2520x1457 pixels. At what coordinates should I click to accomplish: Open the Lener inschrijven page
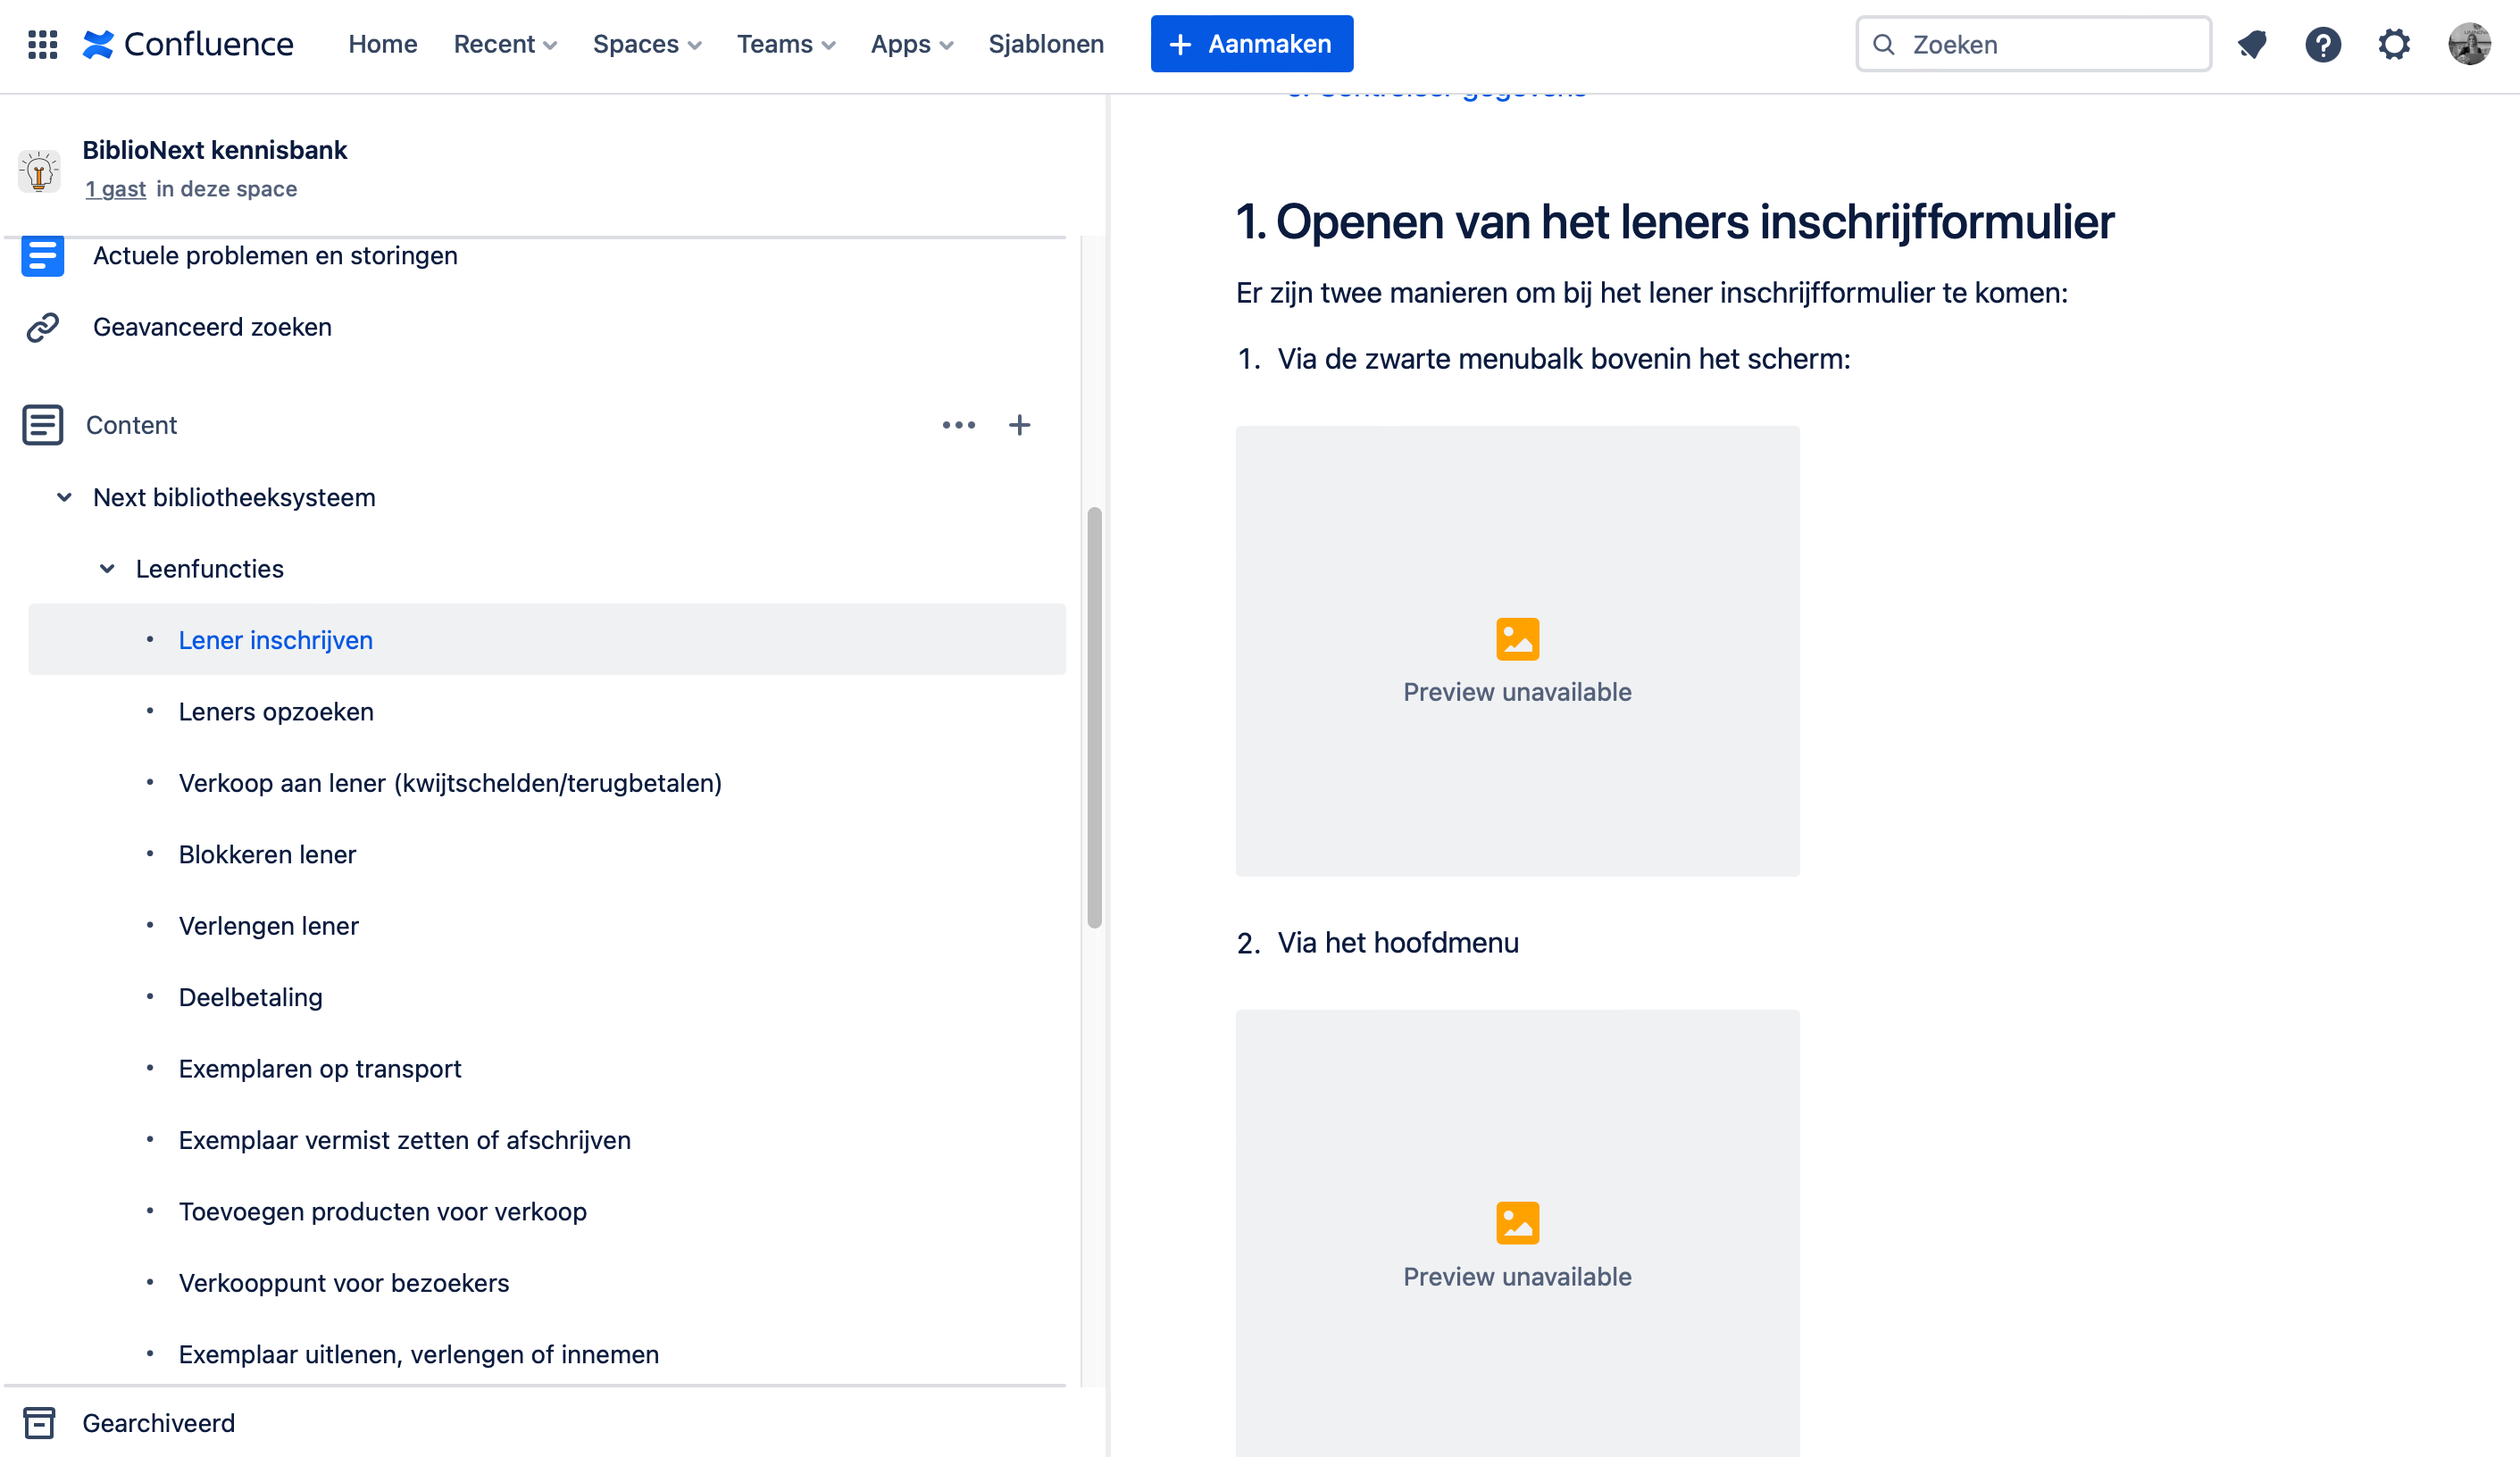(x=276, y=640)
